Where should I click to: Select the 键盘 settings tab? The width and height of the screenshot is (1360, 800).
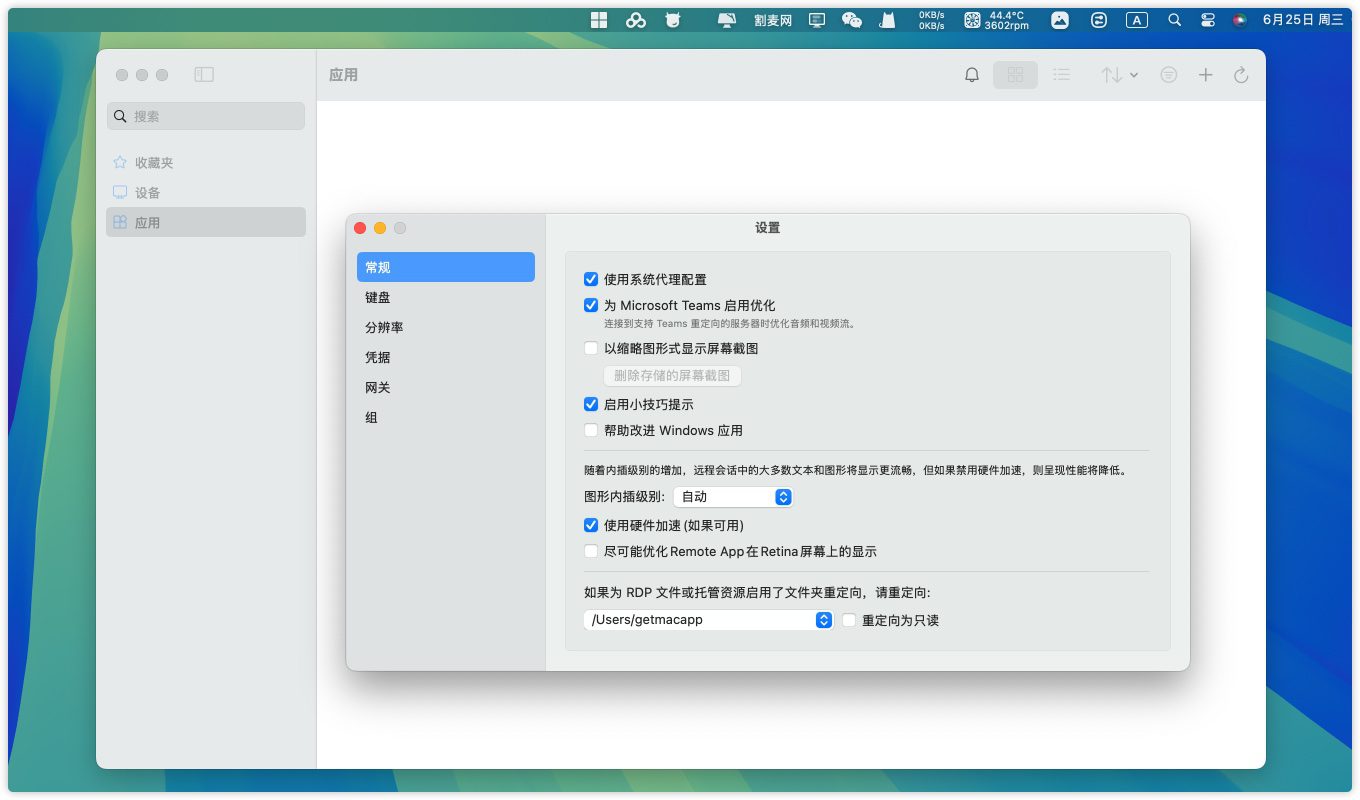pos(378,298)
